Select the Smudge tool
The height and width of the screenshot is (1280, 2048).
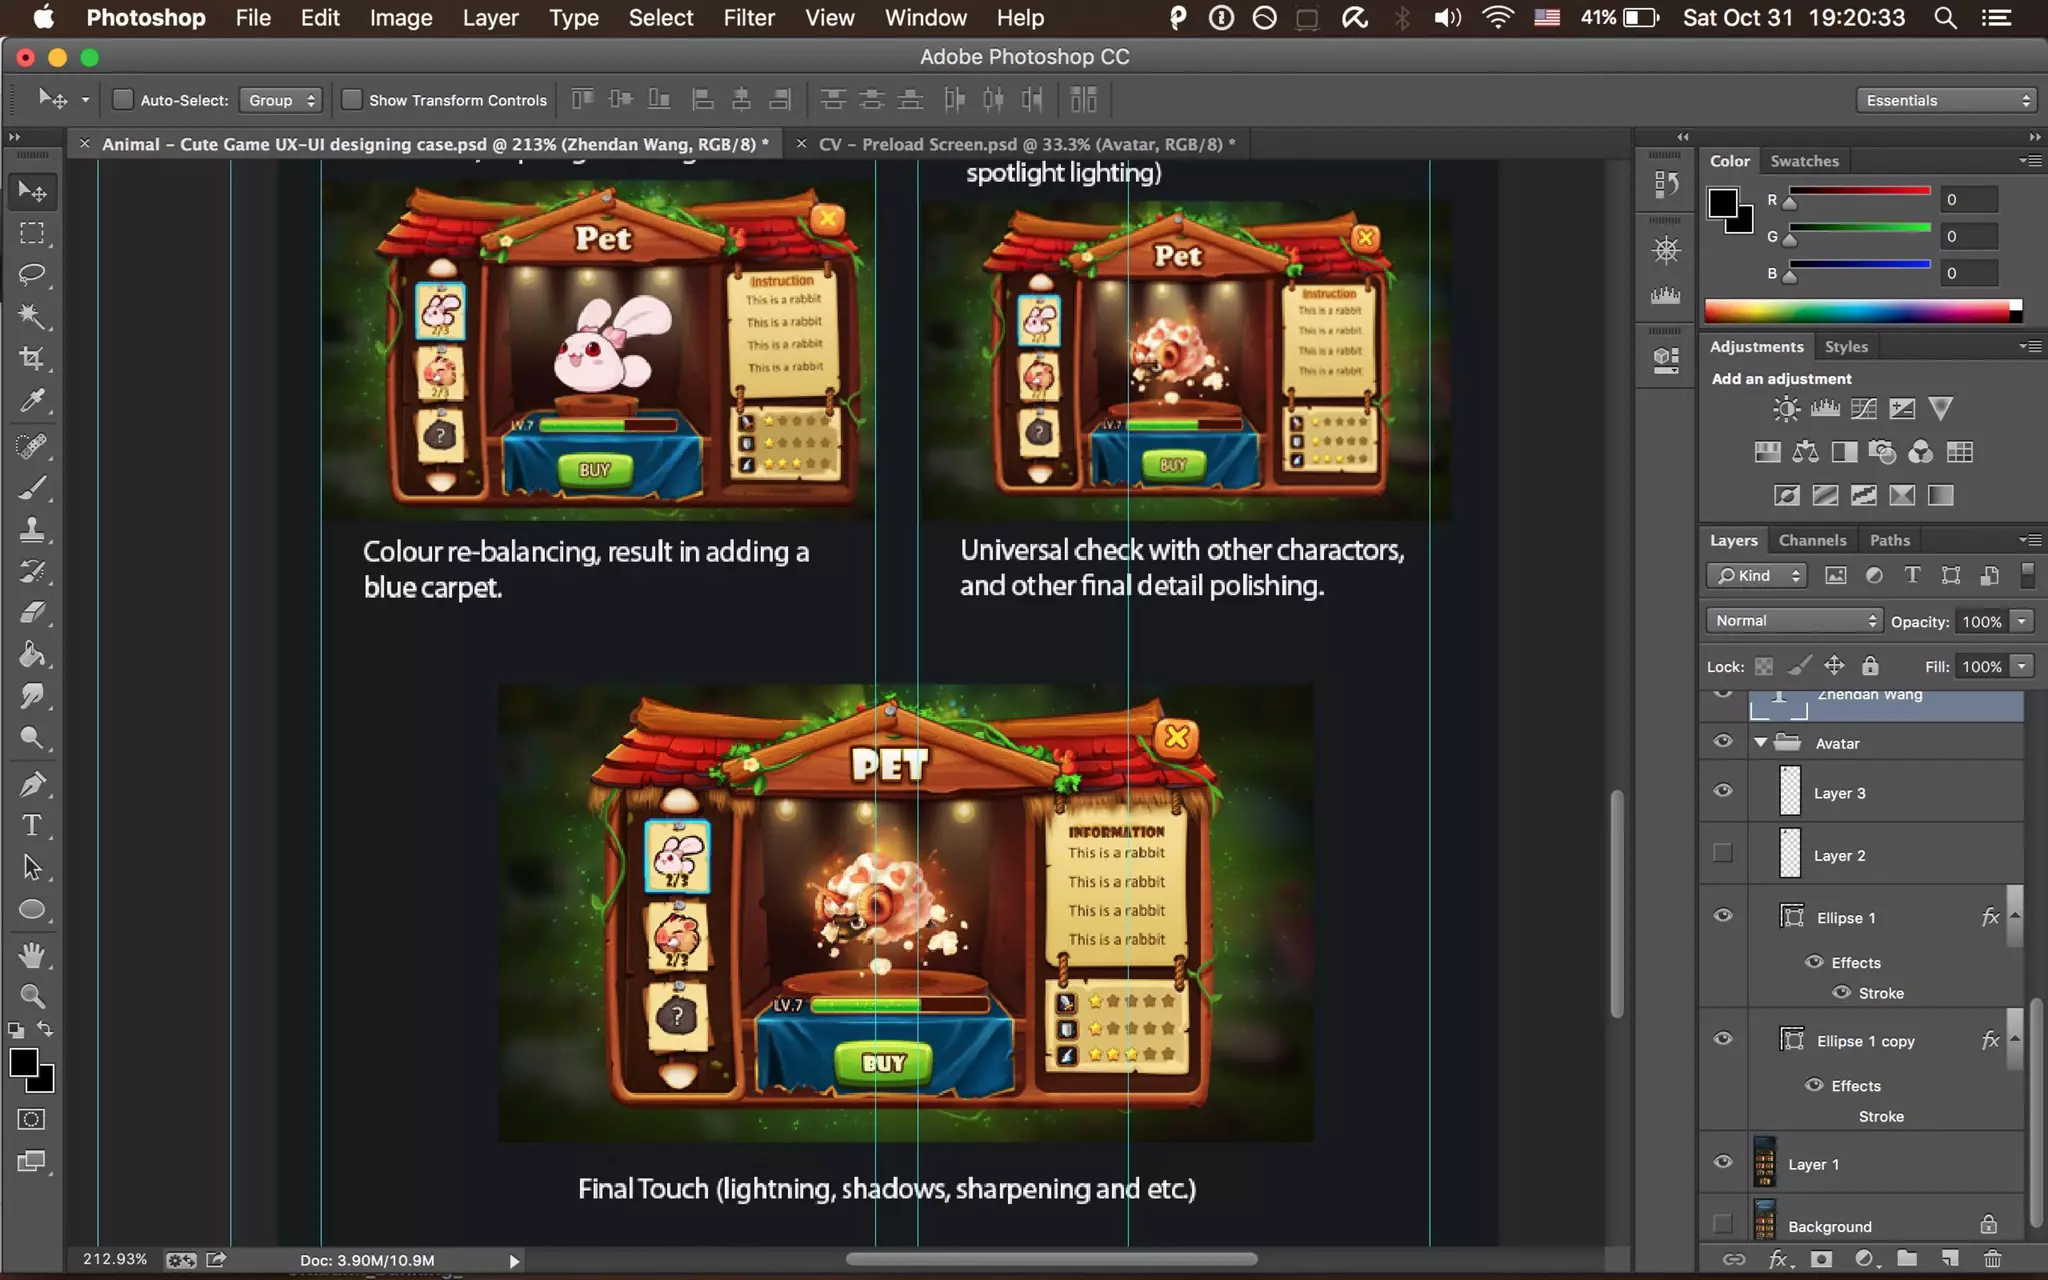point(32,696)
